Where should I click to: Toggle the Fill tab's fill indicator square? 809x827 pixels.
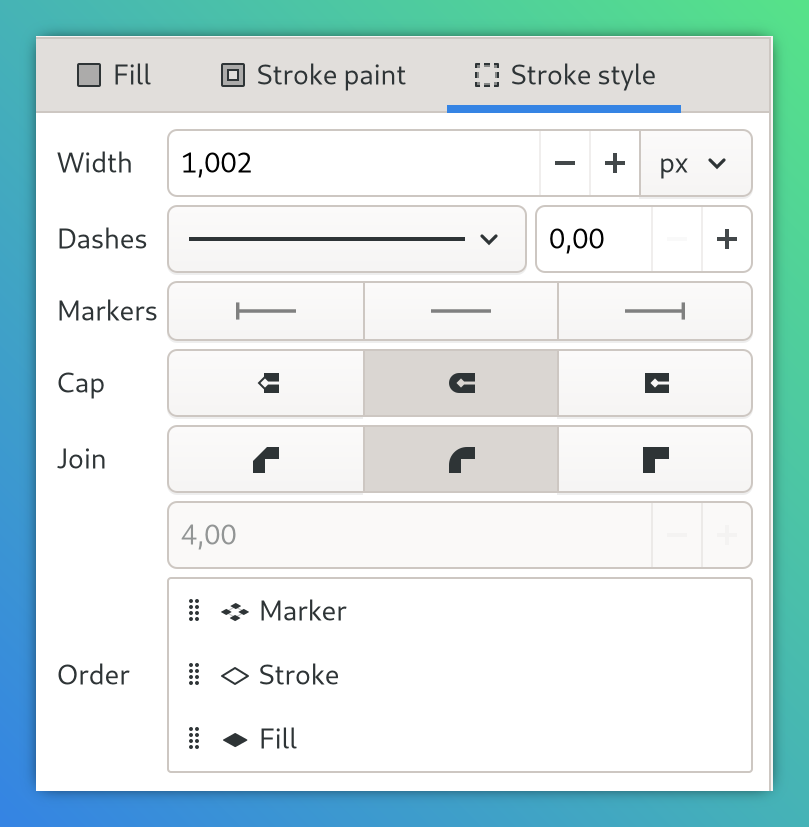[88, 74]
